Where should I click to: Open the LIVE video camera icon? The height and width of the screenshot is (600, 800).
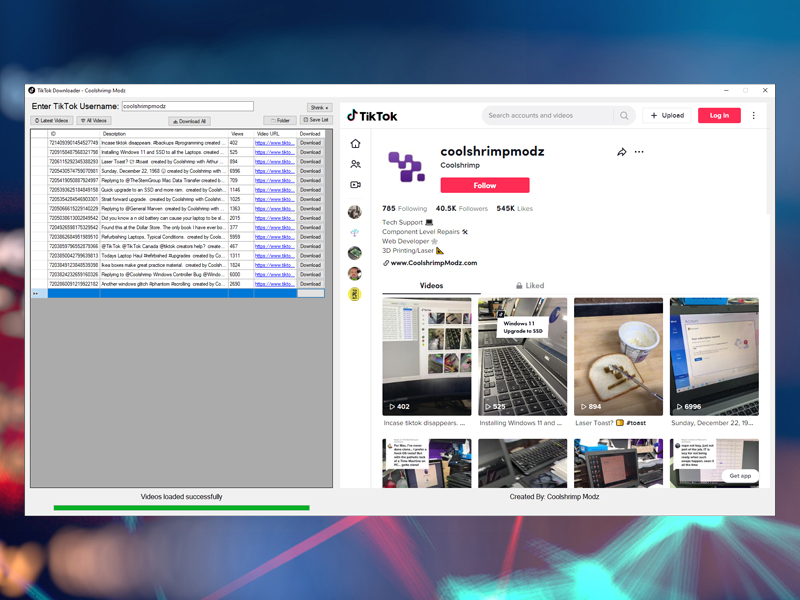[355, 185]
